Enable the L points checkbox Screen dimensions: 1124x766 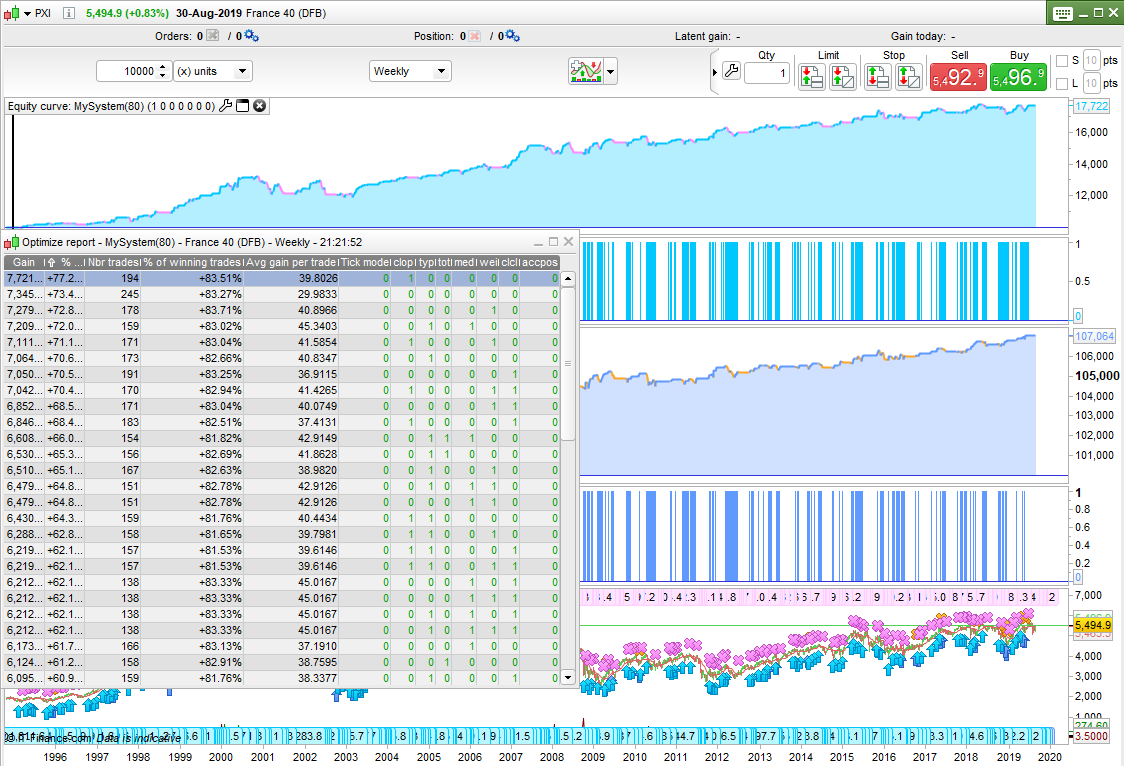1062,83
